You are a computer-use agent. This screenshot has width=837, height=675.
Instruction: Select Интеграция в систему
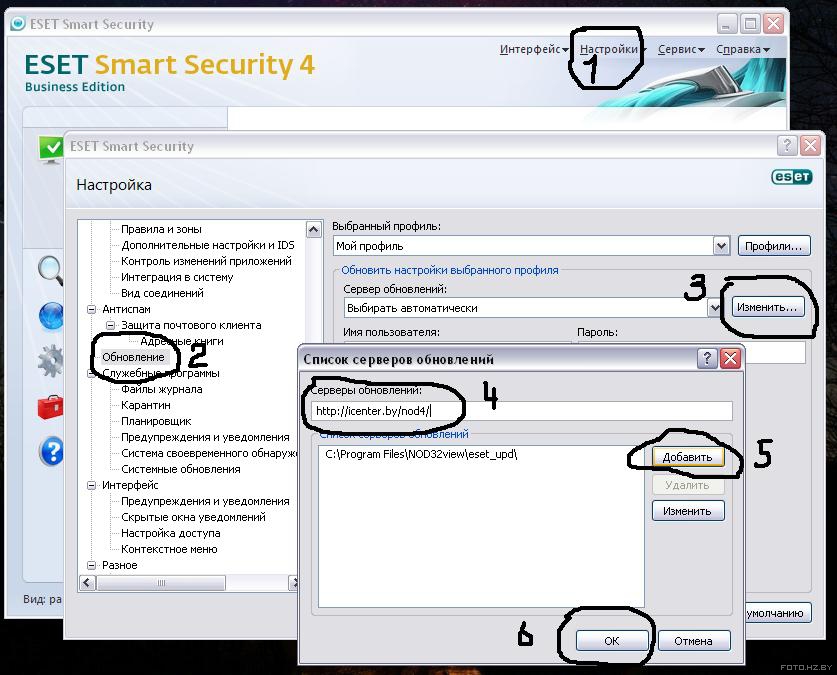tap(177, 277)
